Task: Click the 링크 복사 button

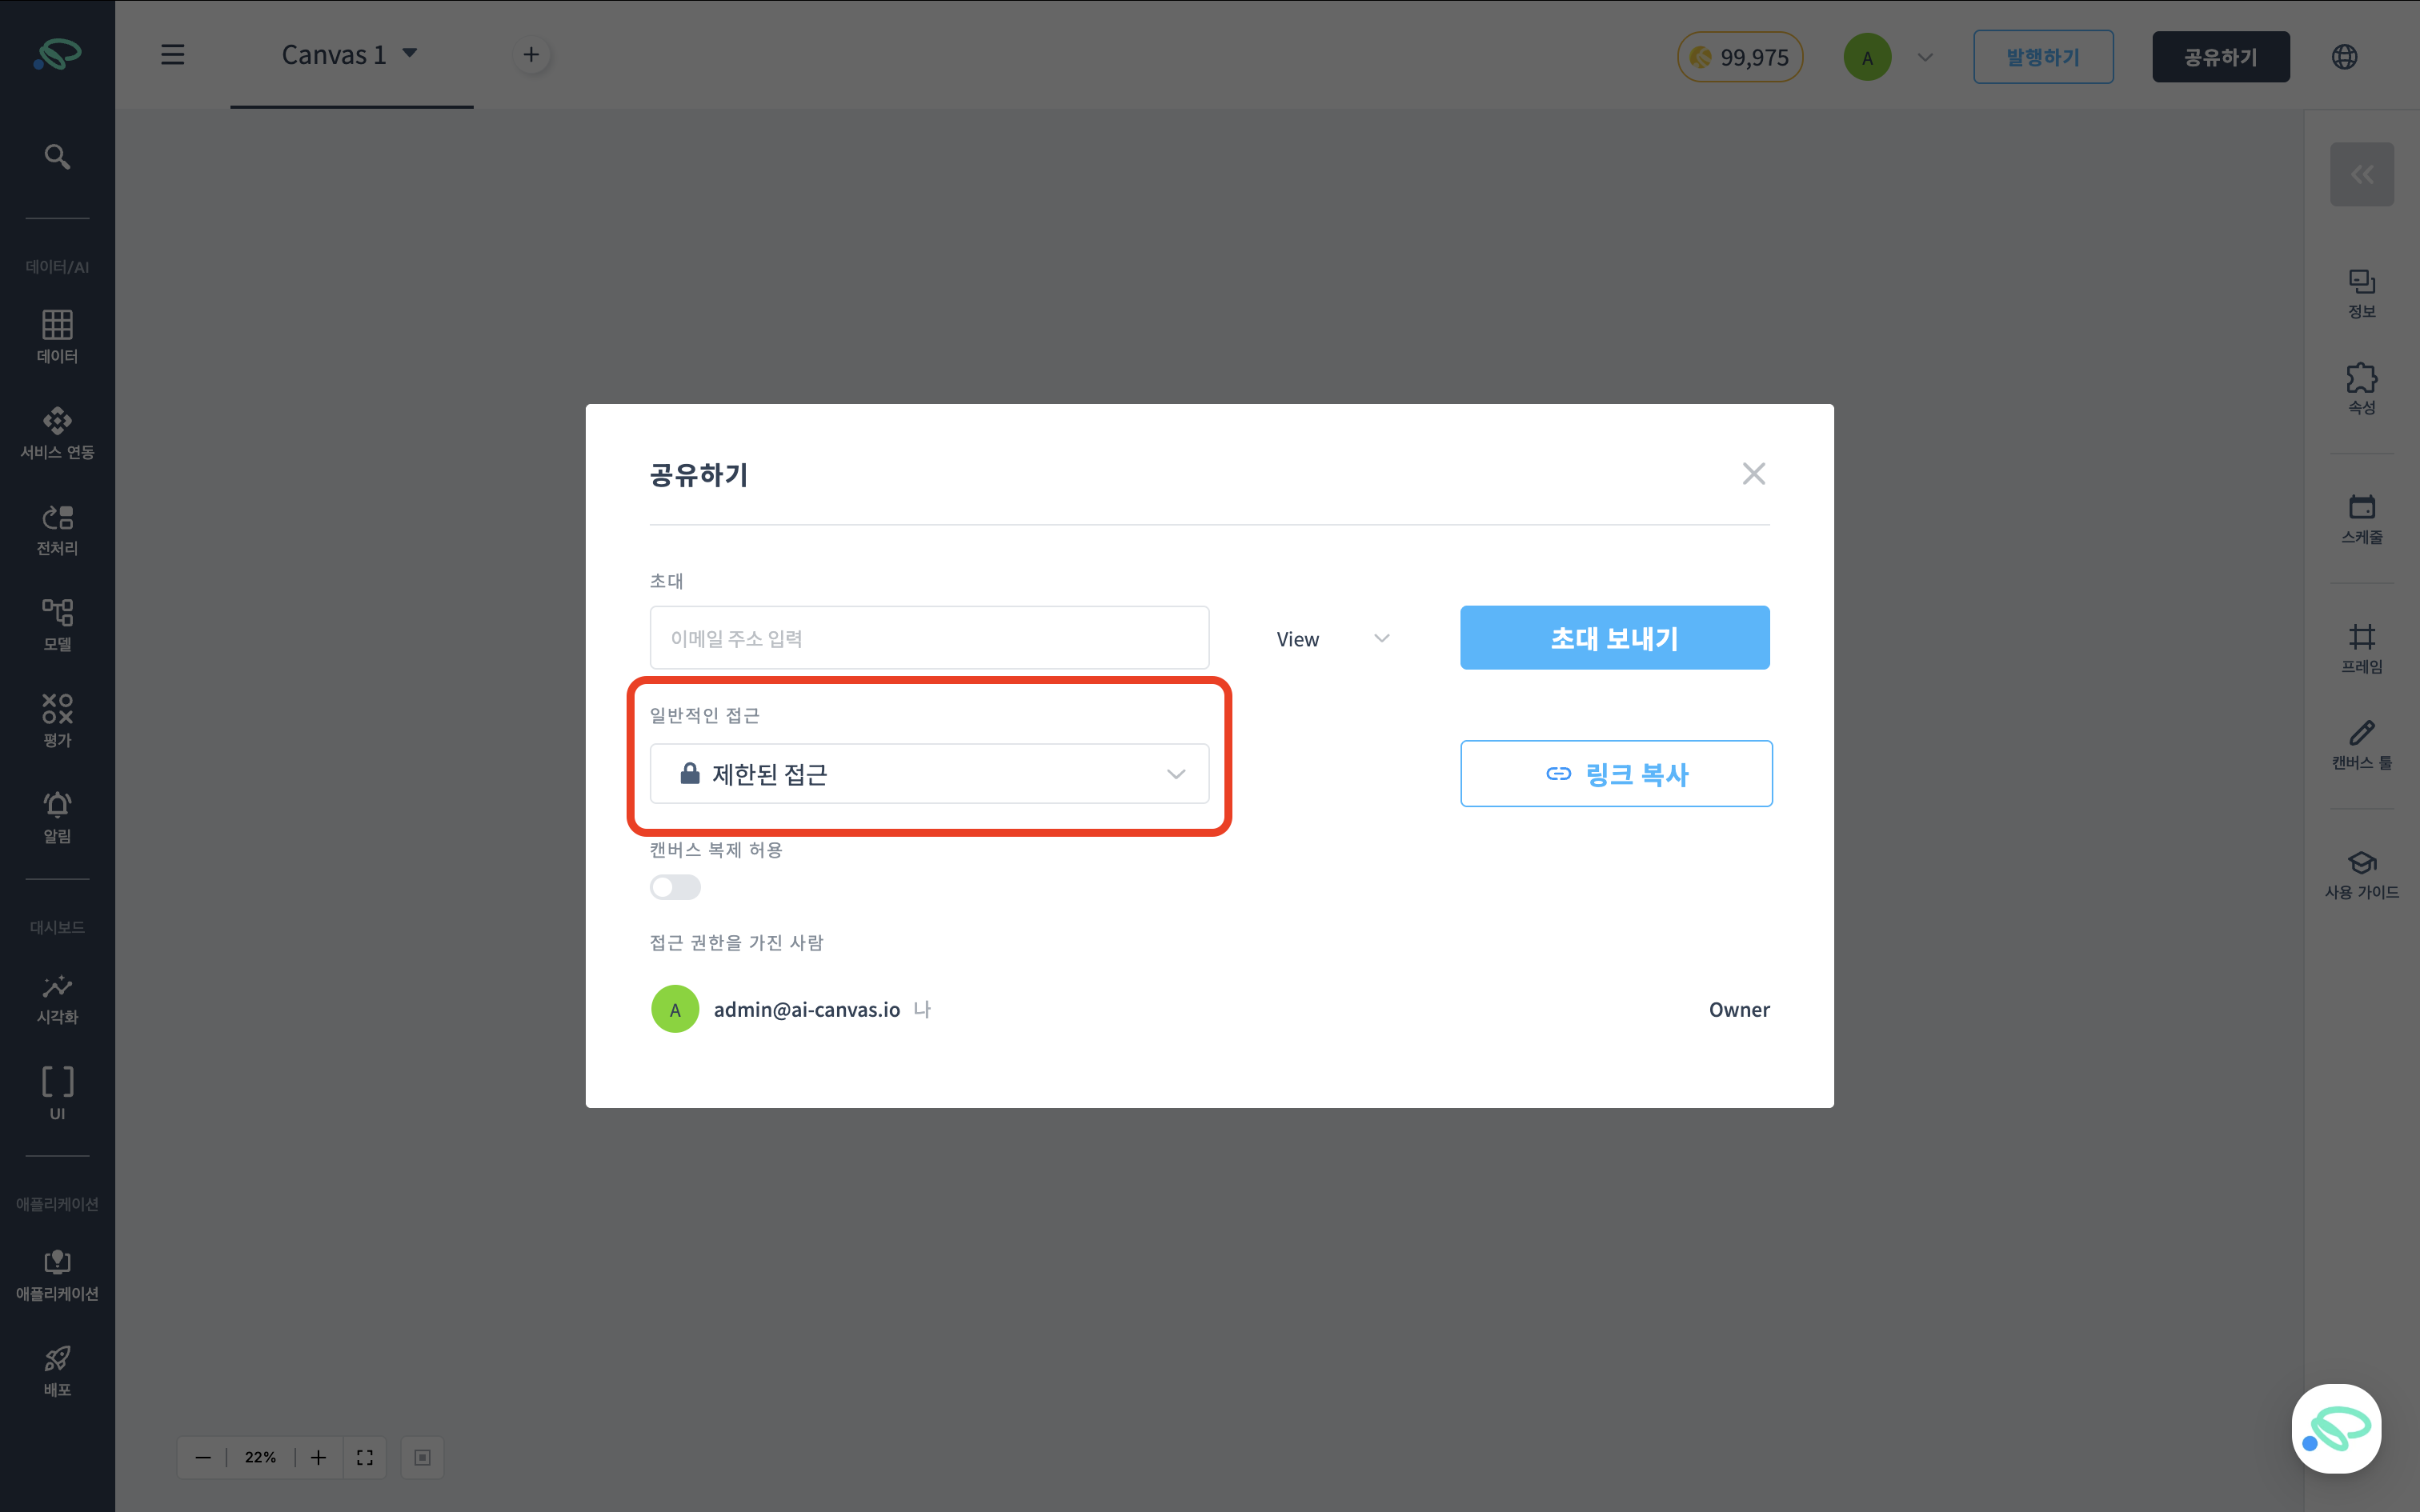Action: [x=1615, y=773]
